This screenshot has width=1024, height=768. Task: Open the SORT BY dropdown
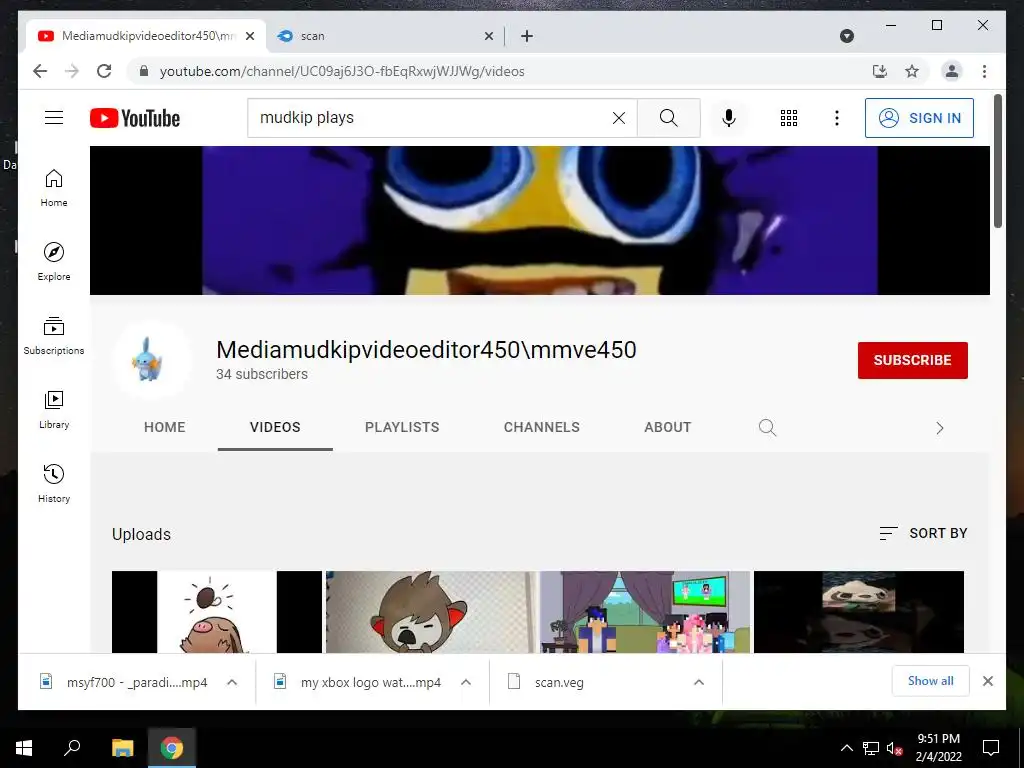(923, 533)
